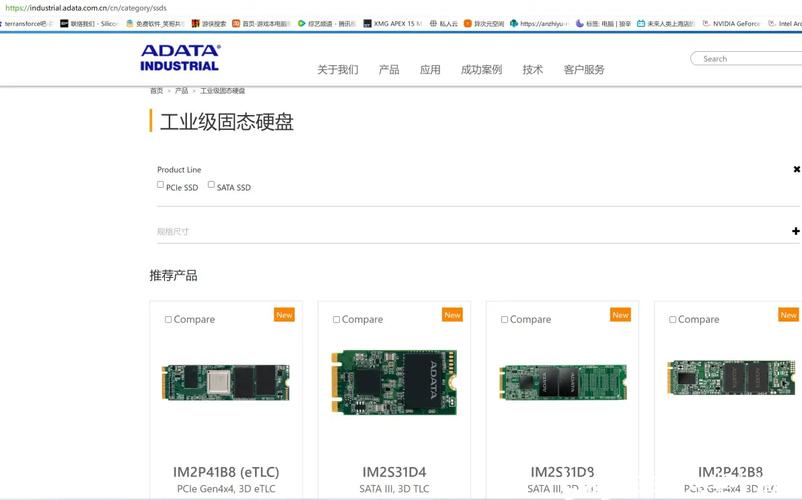Open the 免费软件 bookmark
The width and height of the screenshot is (802, 500).
(155, 24)
